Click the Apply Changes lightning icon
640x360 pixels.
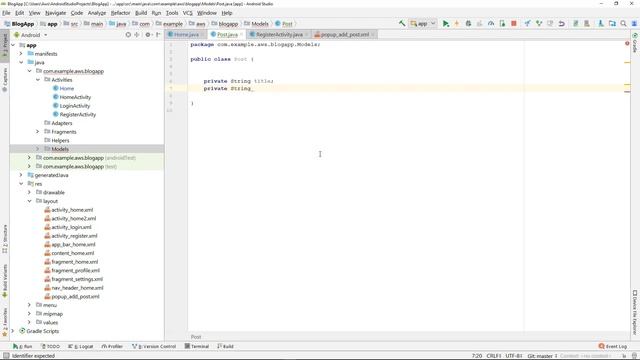(x=457, y=24)
